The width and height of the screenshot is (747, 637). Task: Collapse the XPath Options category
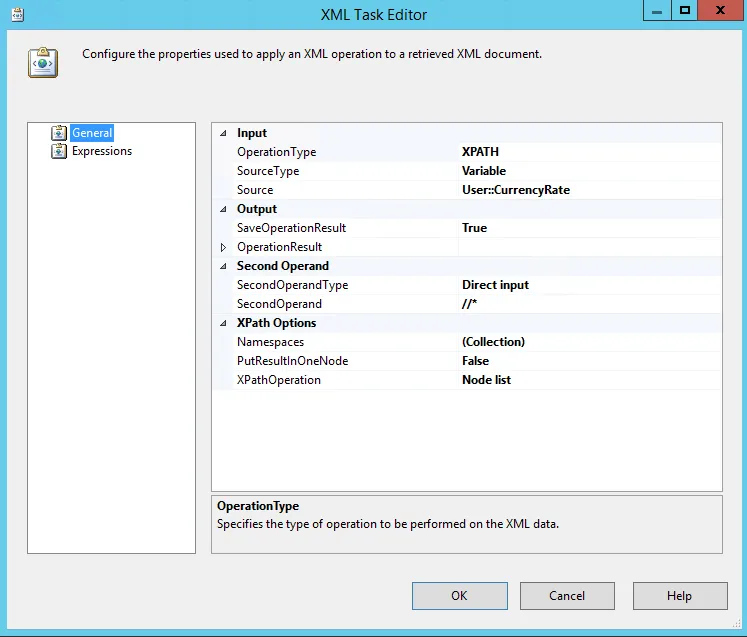(x=223, y=323)
